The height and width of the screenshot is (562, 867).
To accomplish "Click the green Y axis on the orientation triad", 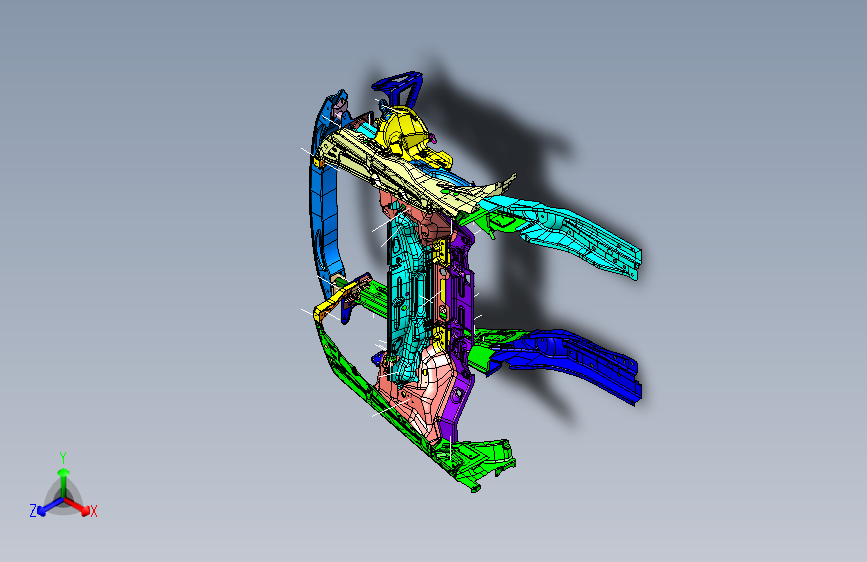I will (63, 478).
